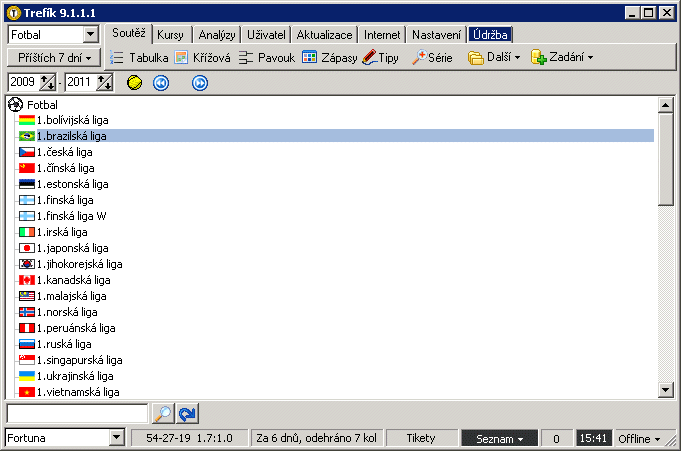
Task: Click the Bolivian flag icon
Action: (27, 120)
